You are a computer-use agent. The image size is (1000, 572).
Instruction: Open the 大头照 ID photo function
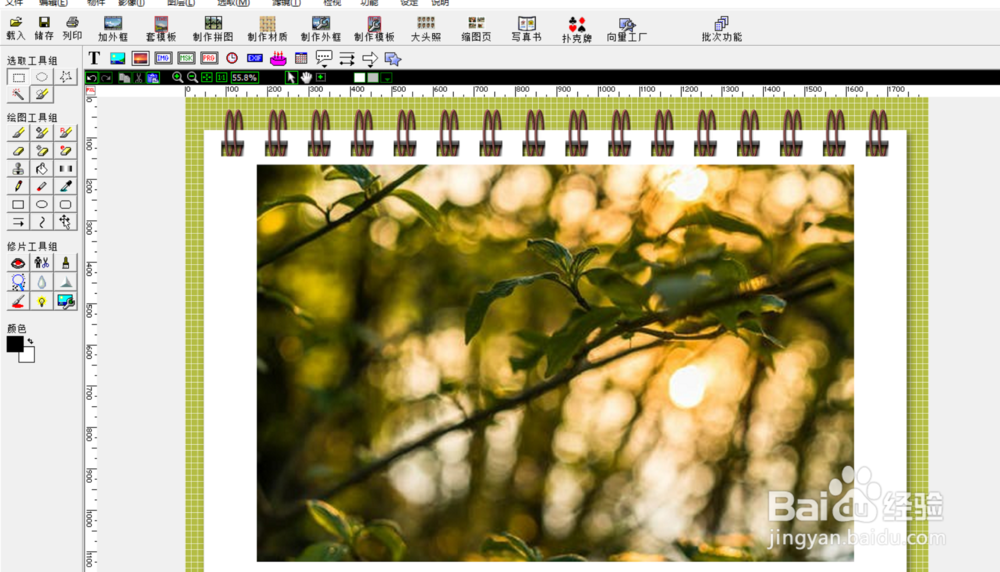426,29
